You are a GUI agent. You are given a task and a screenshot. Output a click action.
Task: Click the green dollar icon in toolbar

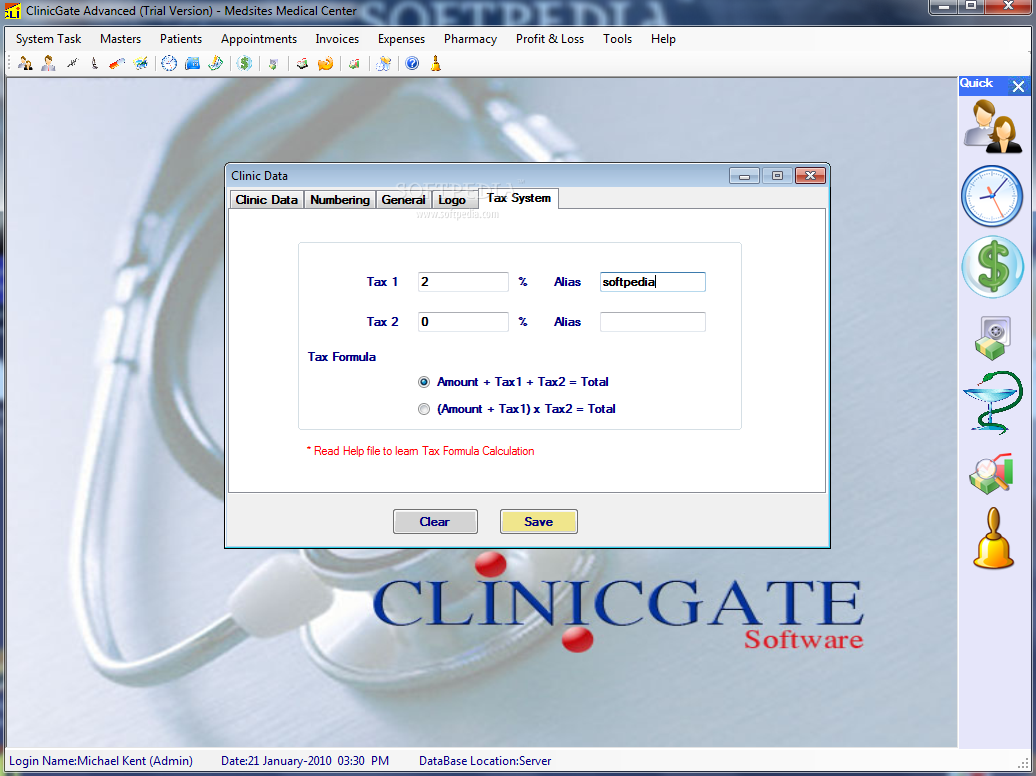[x=244, y=63]
